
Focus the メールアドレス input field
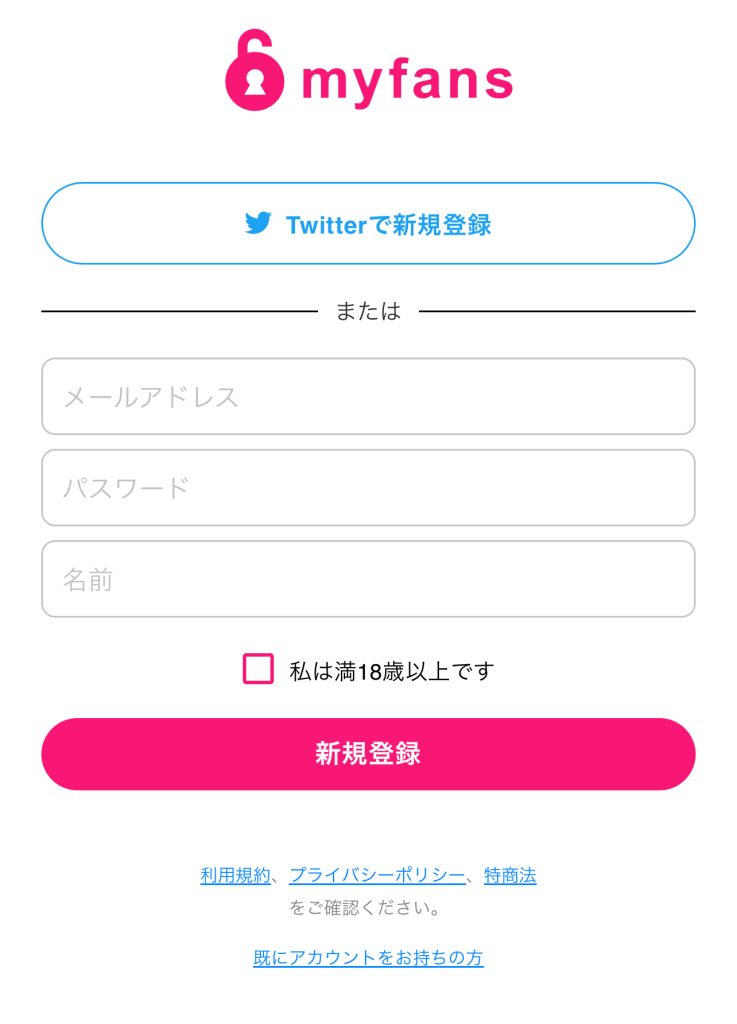[368, 397]
